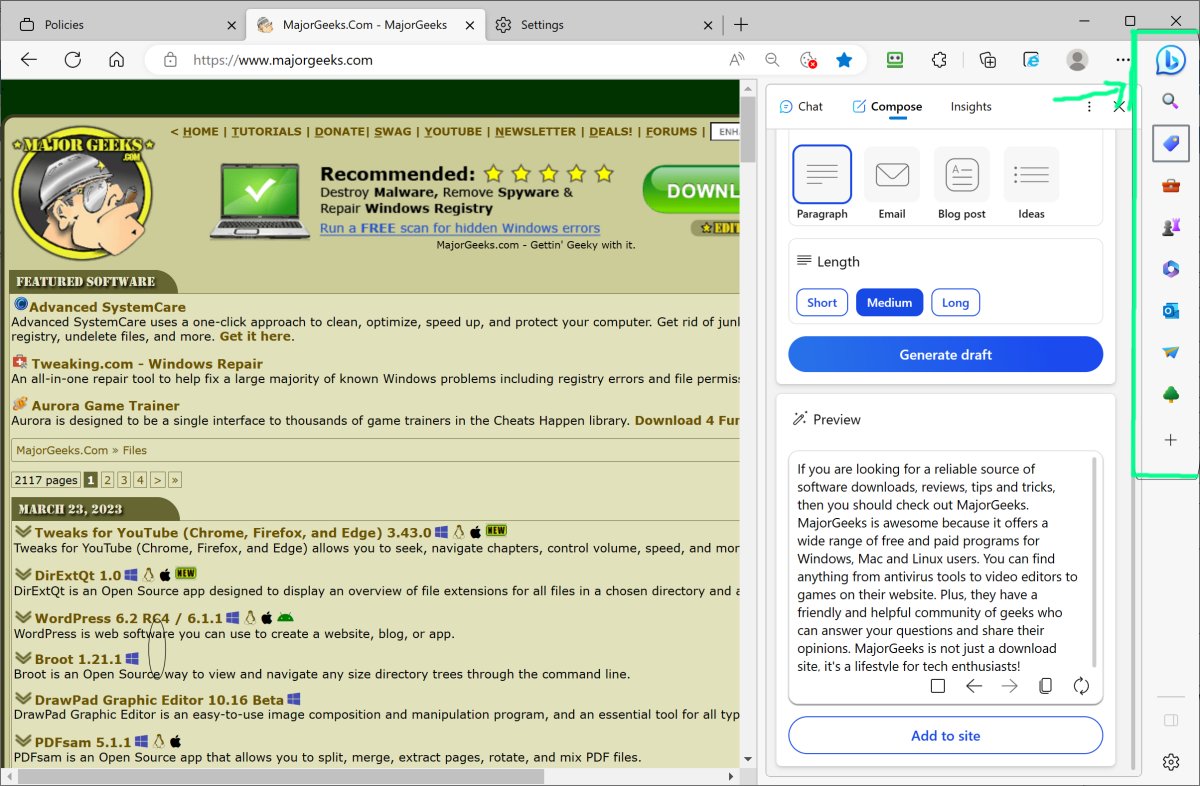Select the Long length option

(x=955, y=302)
